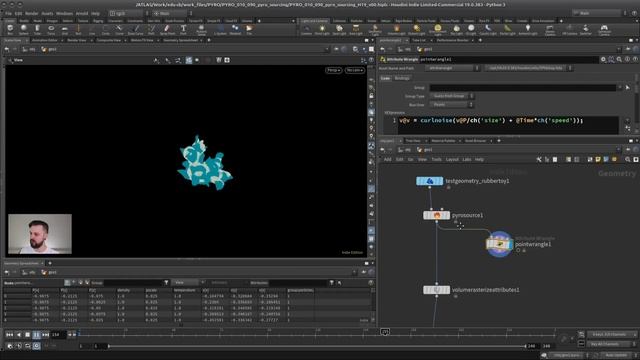Open the Arnold menu
Screen dimensions: 640x360
[82, 13]
